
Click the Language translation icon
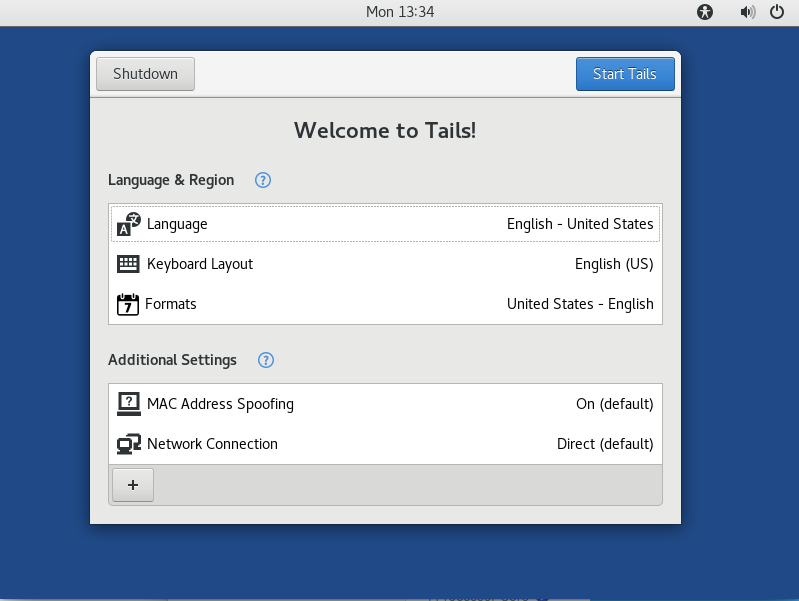pyautogui.click(x=129, y=224)
